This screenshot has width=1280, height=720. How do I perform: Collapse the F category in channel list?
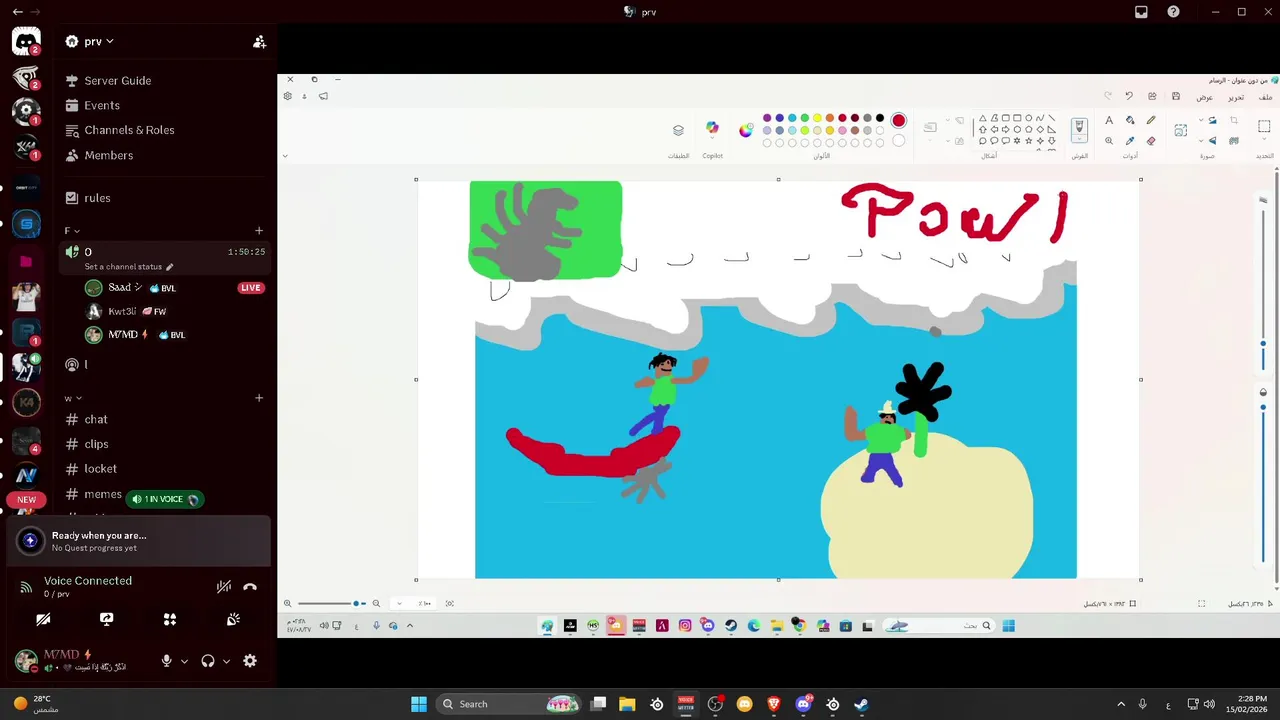coord(72,231)
